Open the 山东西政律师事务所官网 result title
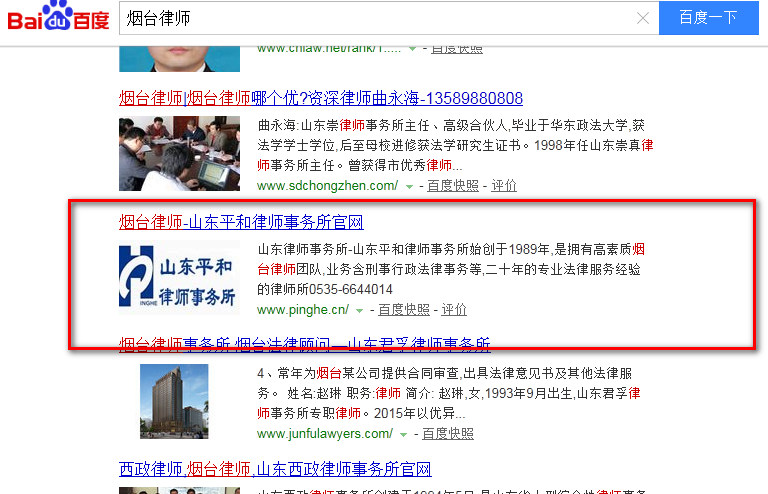Image resolution: width=768 pixels, height=494 pixels. 275,469
